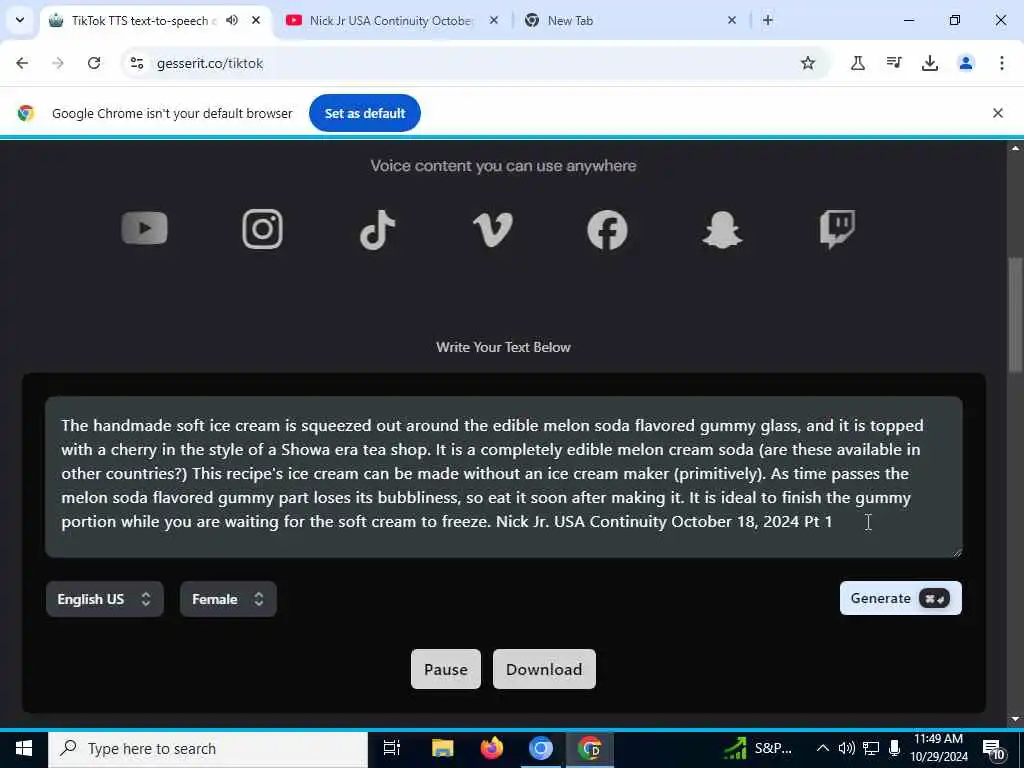View site information icon beside the URL
This screenshot has height=768, width=1024.
coord(136,63)
